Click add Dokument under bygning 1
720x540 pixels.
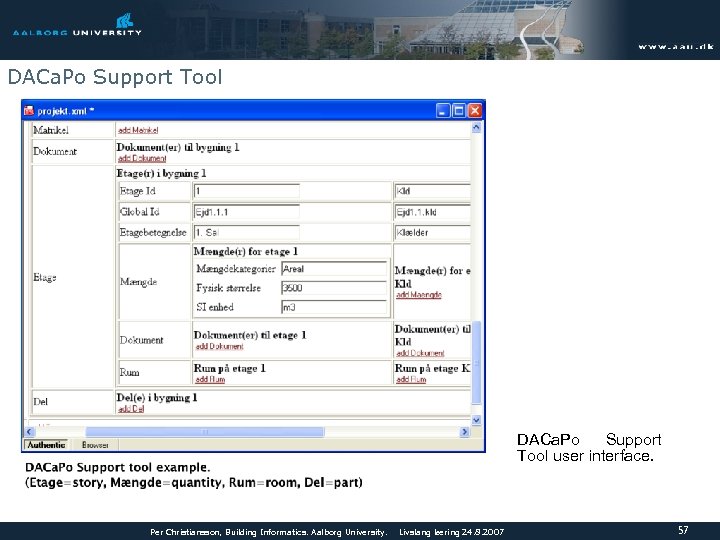[x=142, y=158]
